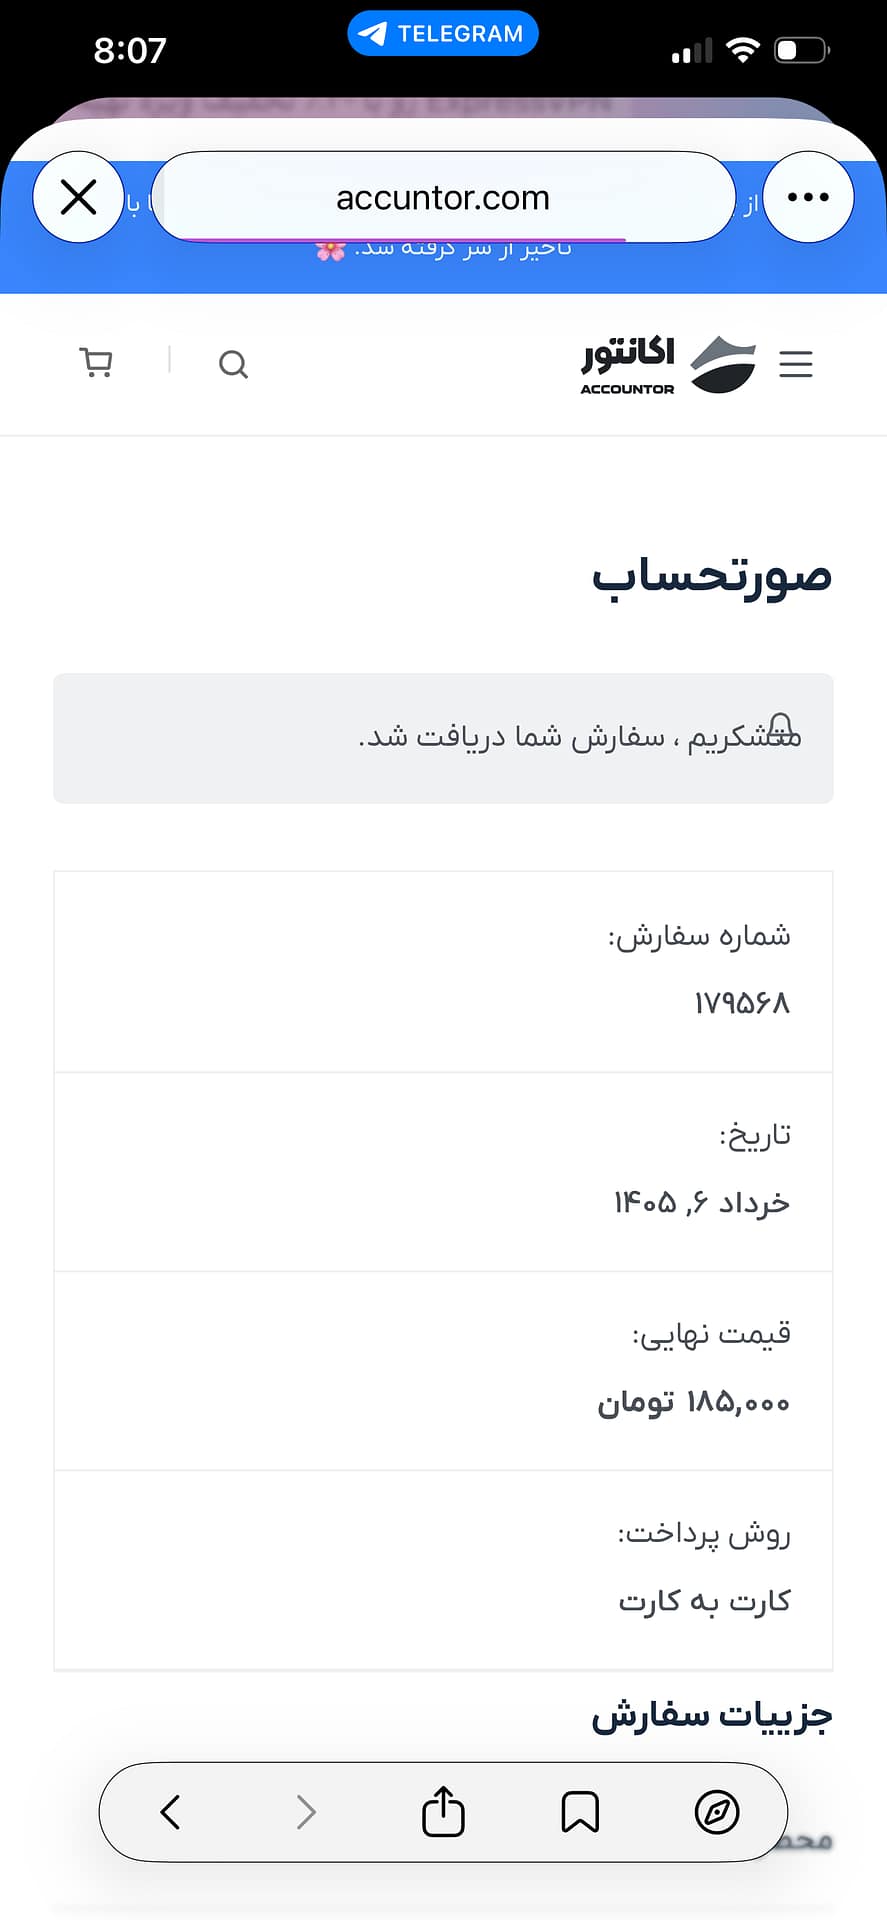Tap the جزییات سفارش heading
The width and height of the screenshot is (887, 1920).
[x=712, y=1716]
